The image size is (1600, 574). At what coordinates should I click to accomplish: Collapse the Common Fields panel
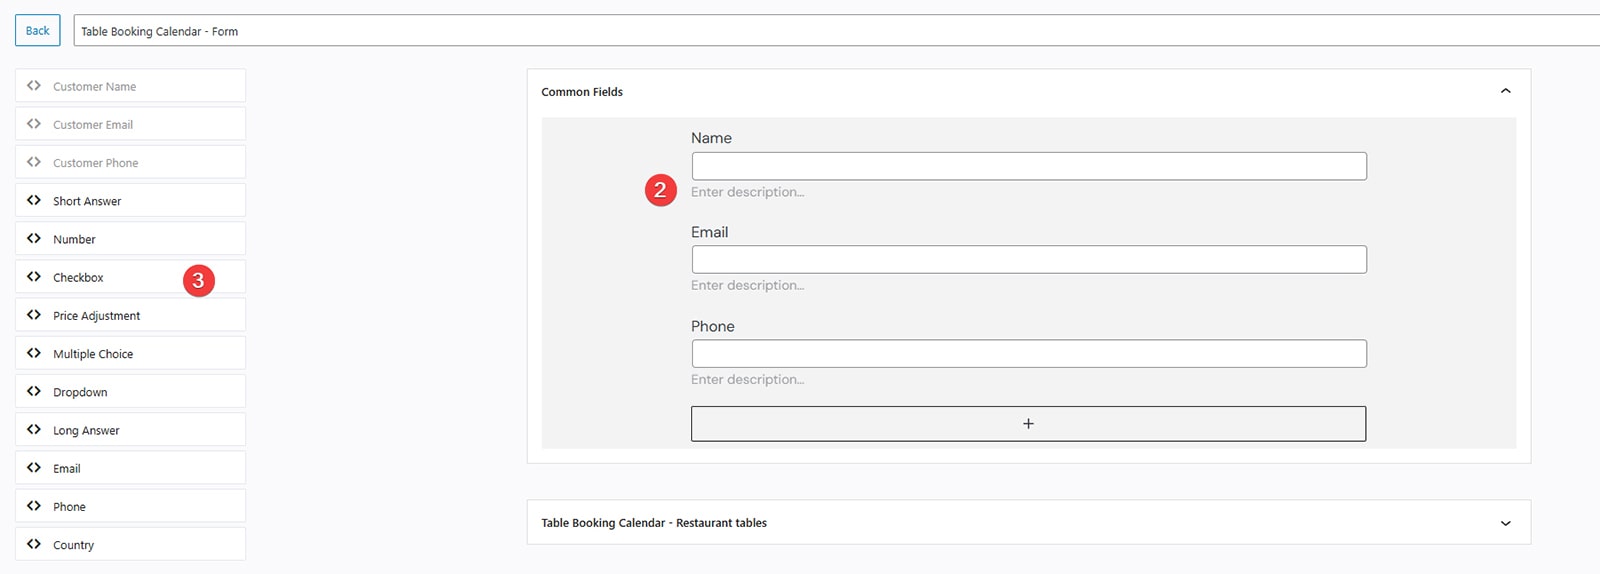(x=1505, y=91)
